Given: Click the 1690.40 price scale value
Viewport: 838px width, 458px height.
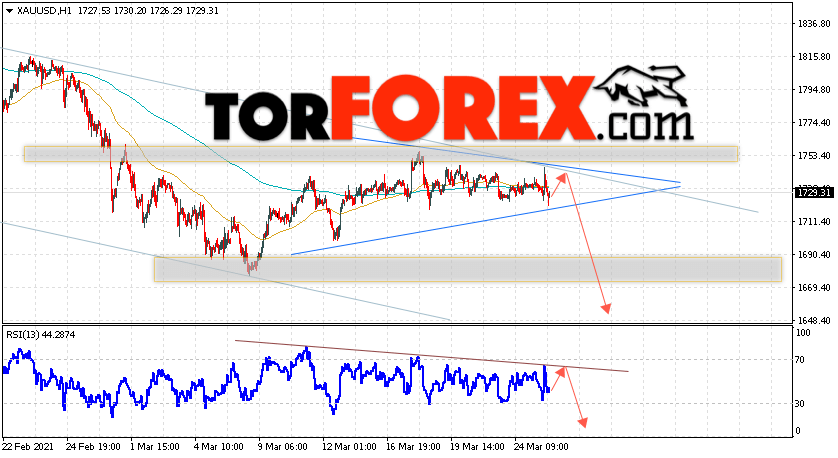Looking at the screenshot, I should pyautogui.click(x=814, y=255).
